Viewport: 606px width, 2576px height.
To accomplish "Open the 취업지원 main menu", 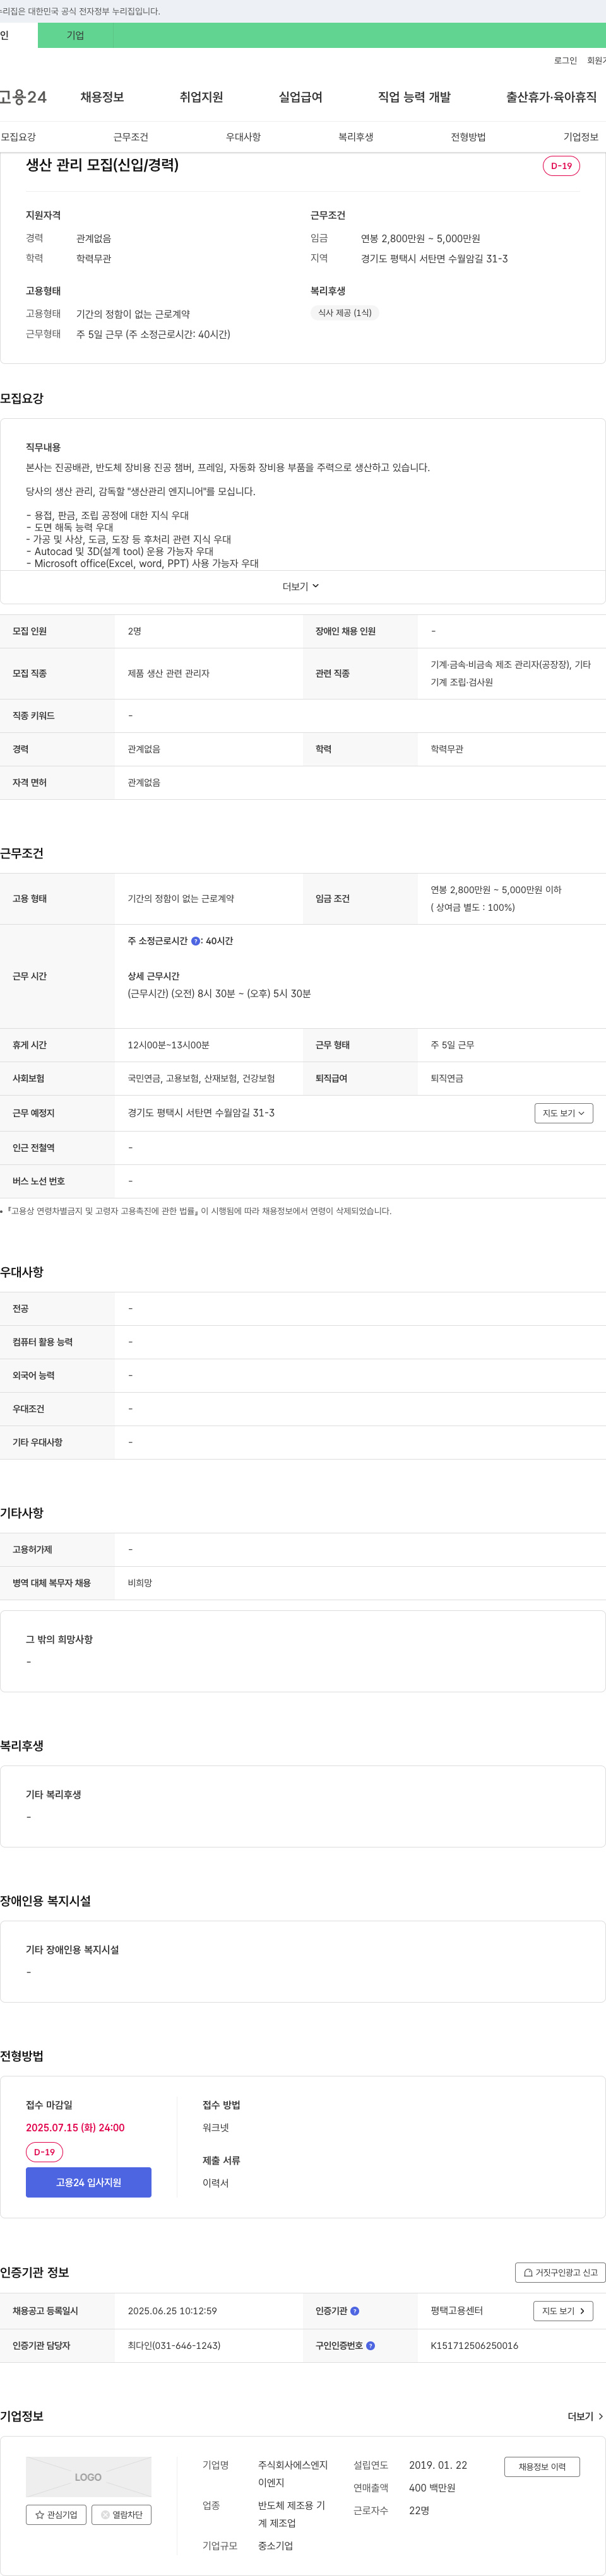I will tap(201, 97).
